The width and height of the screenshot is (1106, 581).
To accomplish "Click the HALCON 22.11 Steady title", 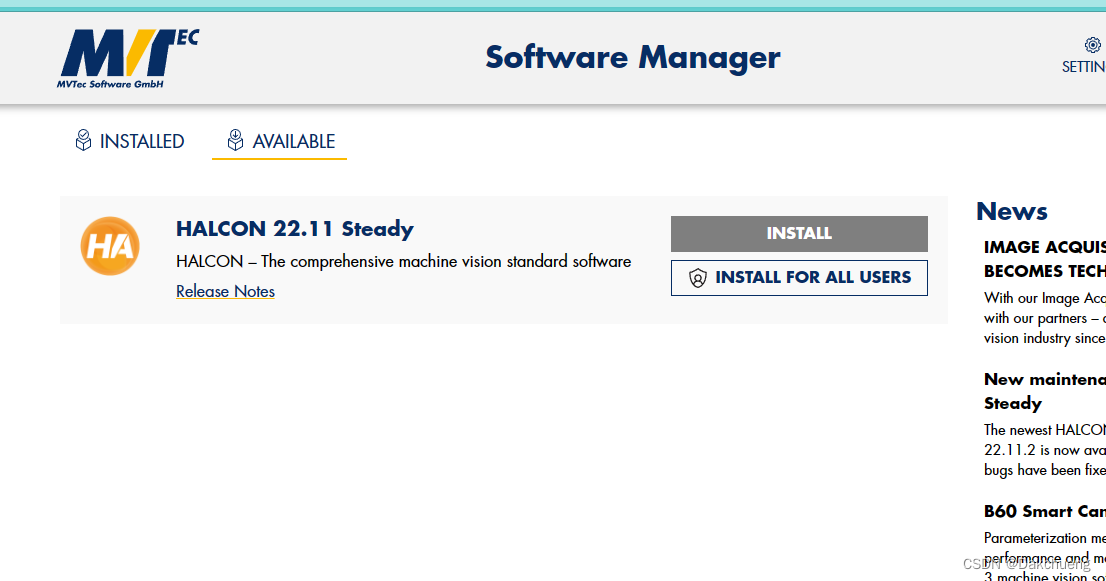I will 295,229.
